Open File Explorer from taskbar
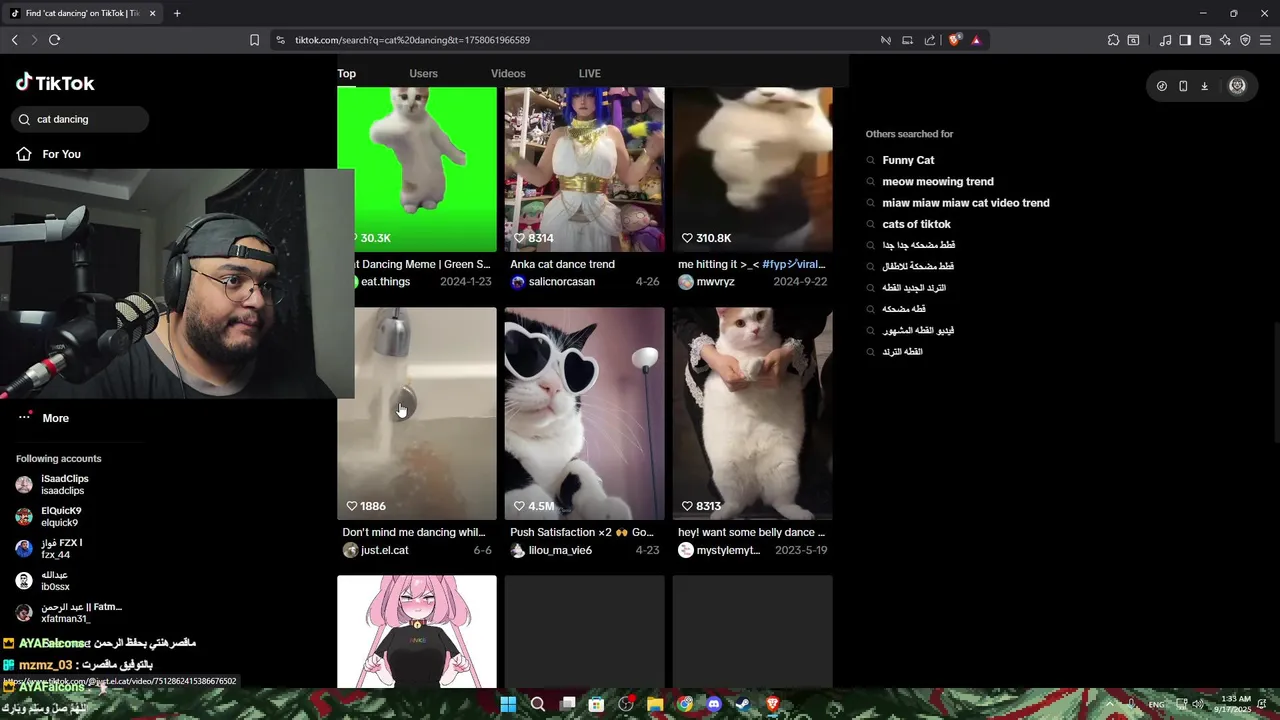The height and width of the screenshot is (720, 1280). click(x=655, y=704)
